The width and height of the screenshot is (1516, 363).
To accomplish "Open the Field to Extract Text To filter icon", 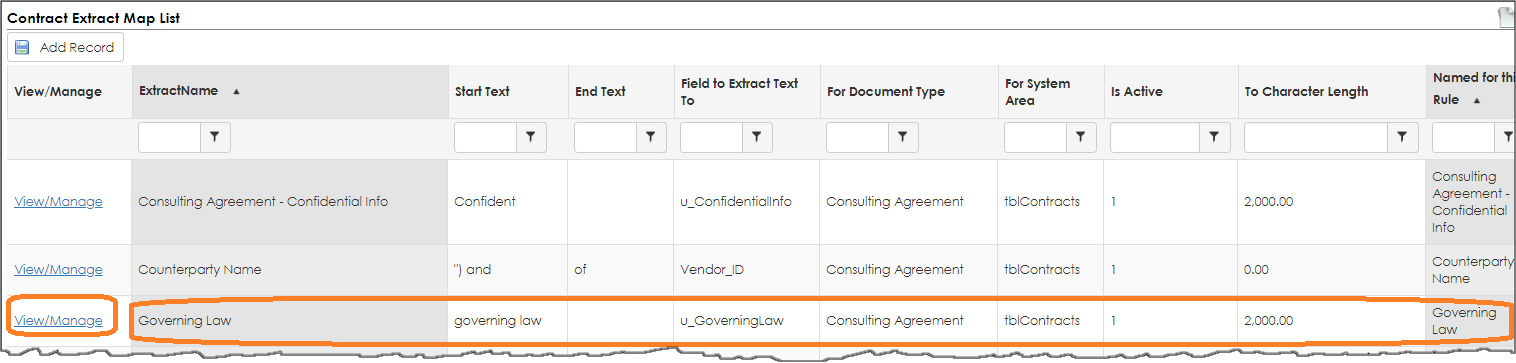I will [x=757, y=138].
